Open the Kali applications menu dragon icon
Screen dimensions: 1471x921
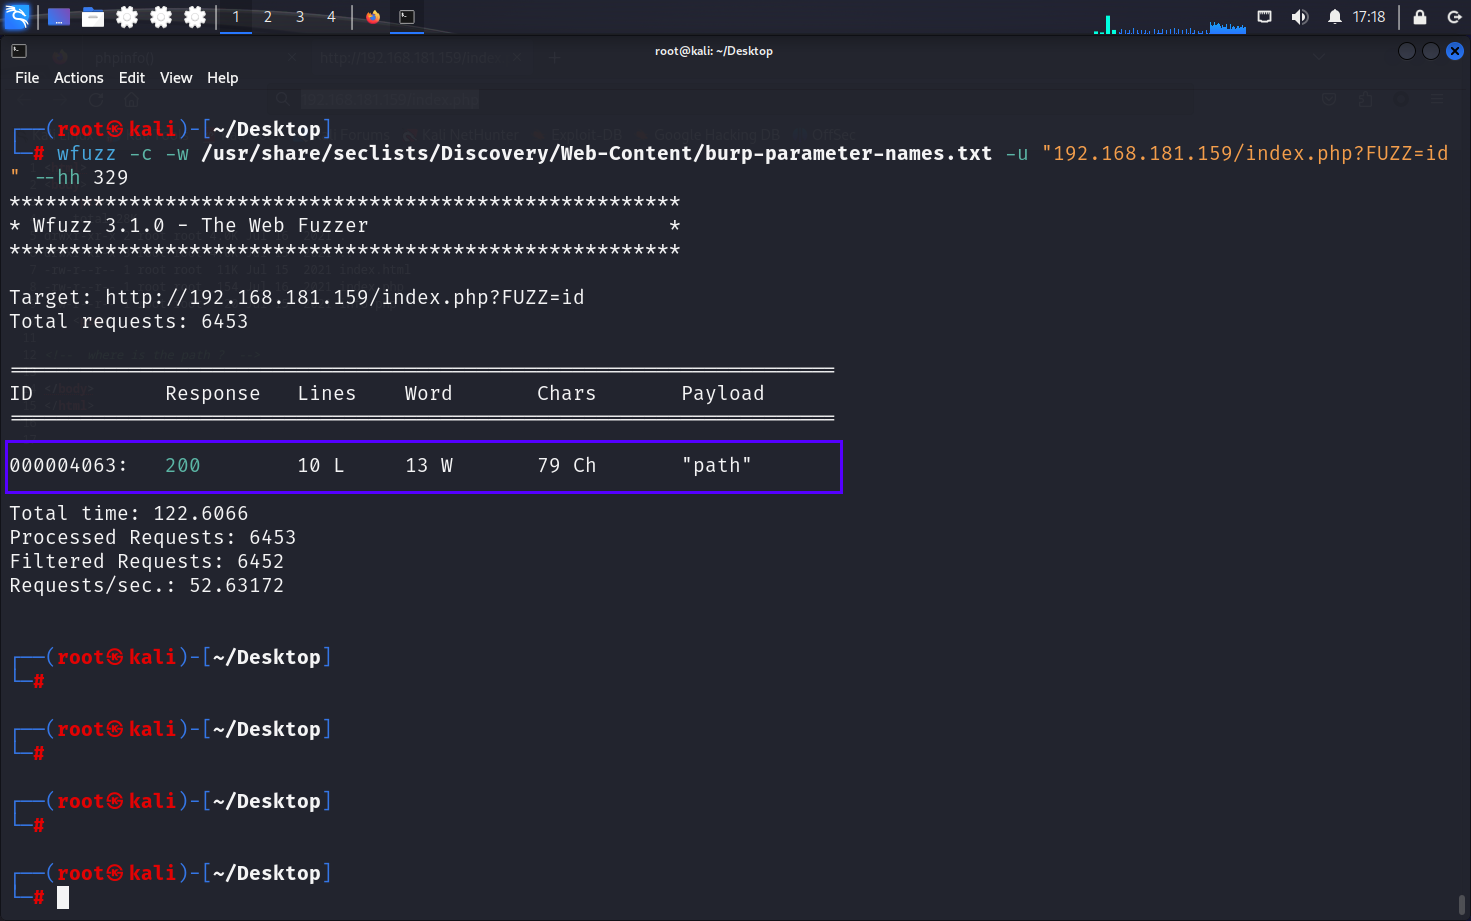click(17, 17)
